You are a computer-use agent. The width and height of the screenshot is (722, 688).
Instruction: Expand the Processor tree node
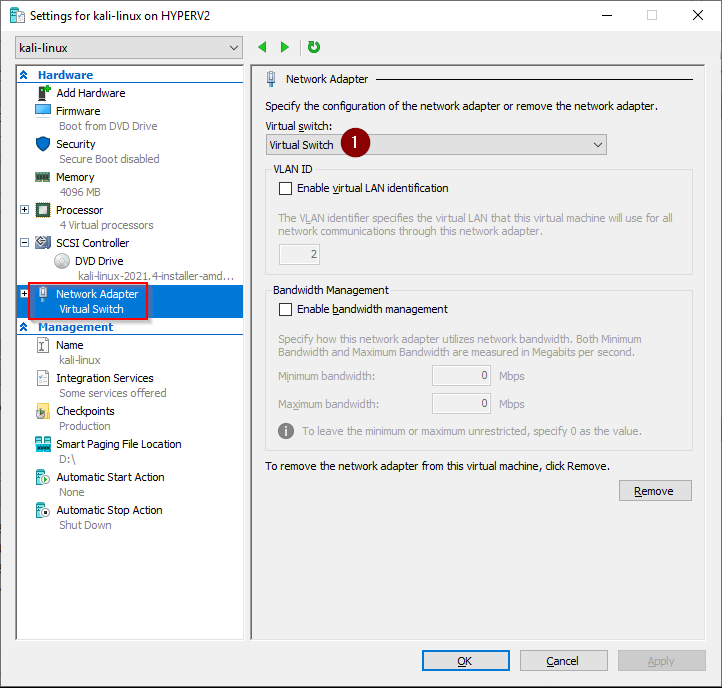pos(25,210)
